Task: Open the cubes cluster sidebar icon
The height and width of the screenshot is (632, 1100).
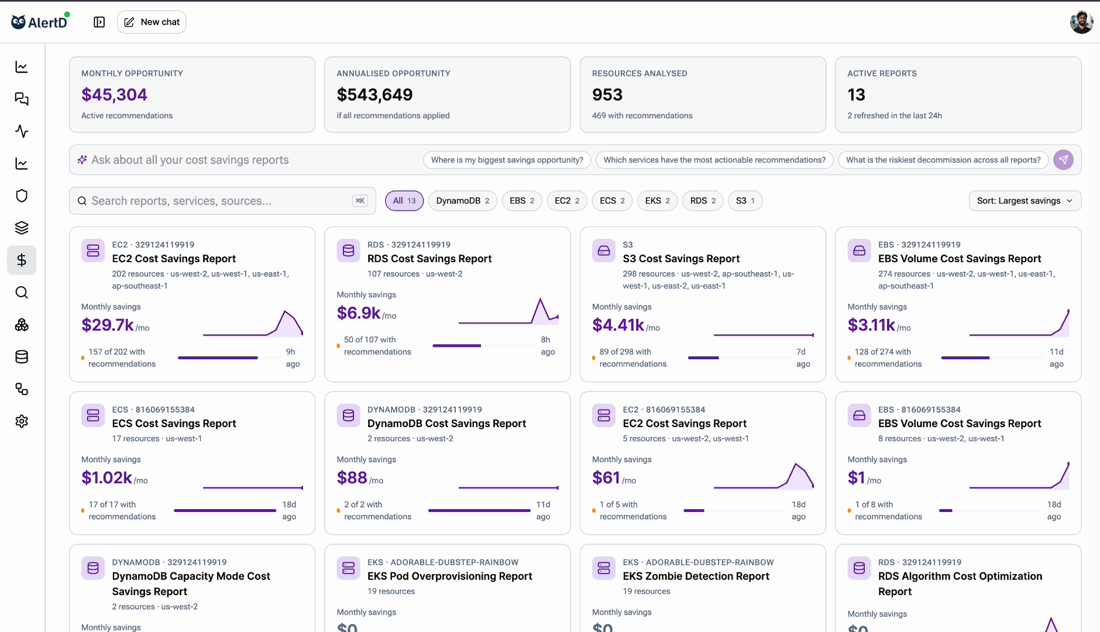Action: tap(22, 325)
